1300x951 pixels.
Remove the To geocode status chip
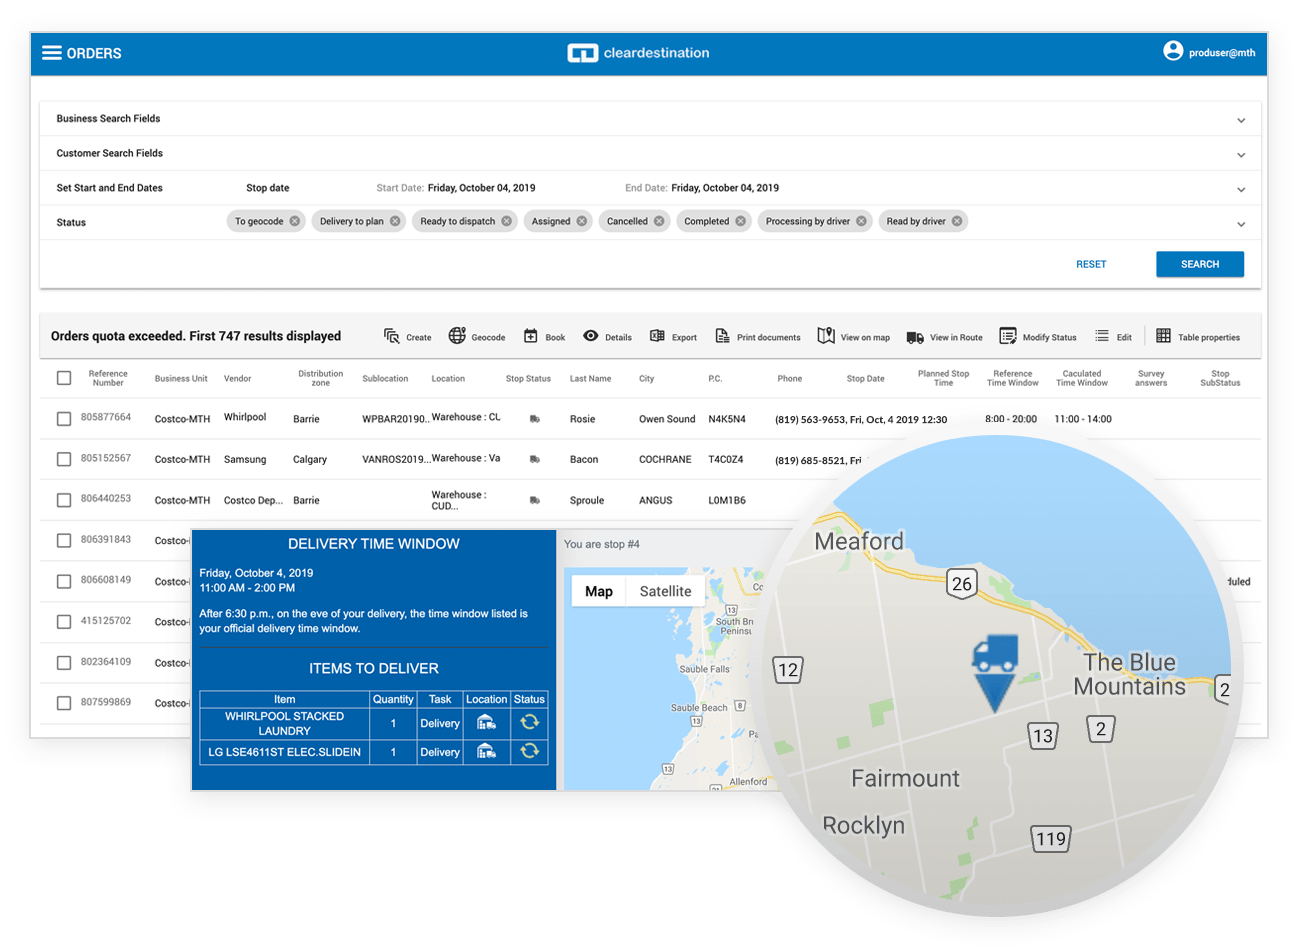tap(295, 221)
